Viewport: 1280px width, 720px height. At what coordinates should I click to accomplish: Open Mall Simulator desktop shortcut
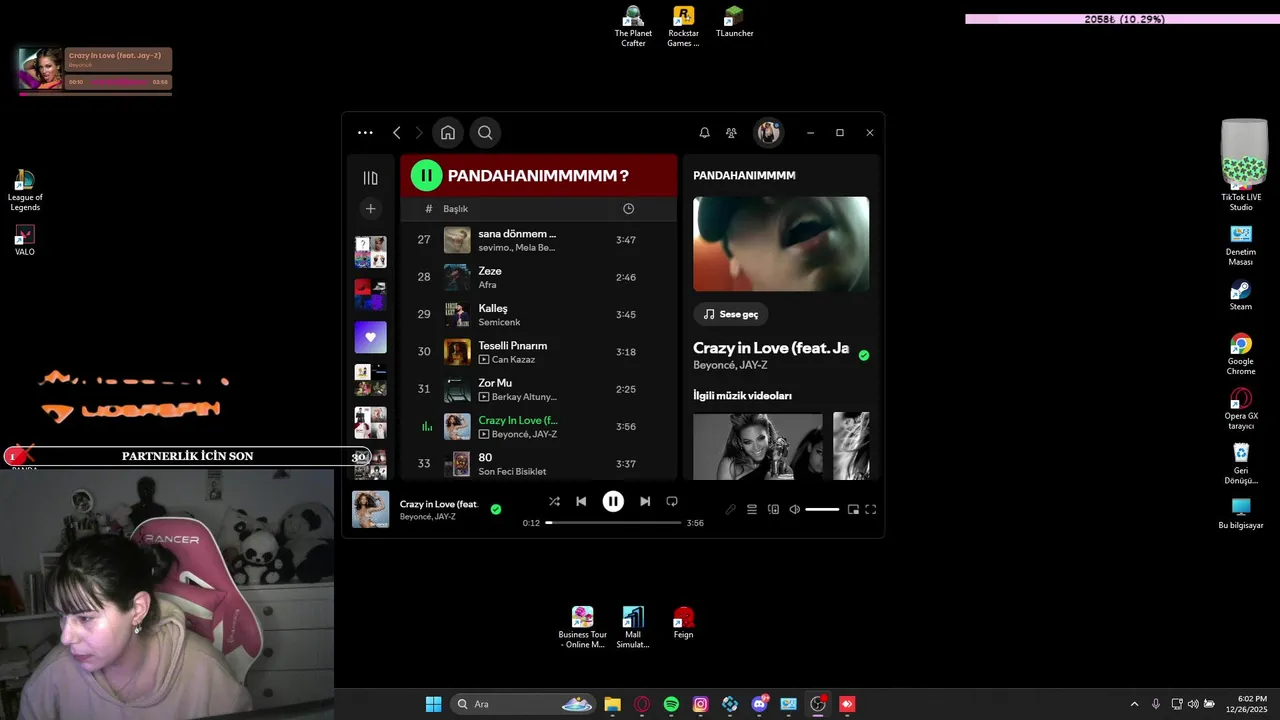[632, 627]
